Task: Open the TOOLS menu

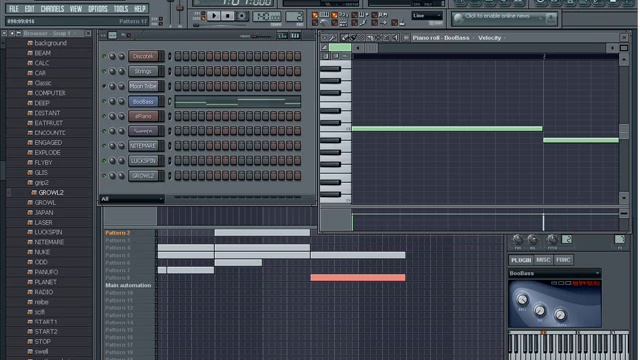Action: click(x=121, y=9)
